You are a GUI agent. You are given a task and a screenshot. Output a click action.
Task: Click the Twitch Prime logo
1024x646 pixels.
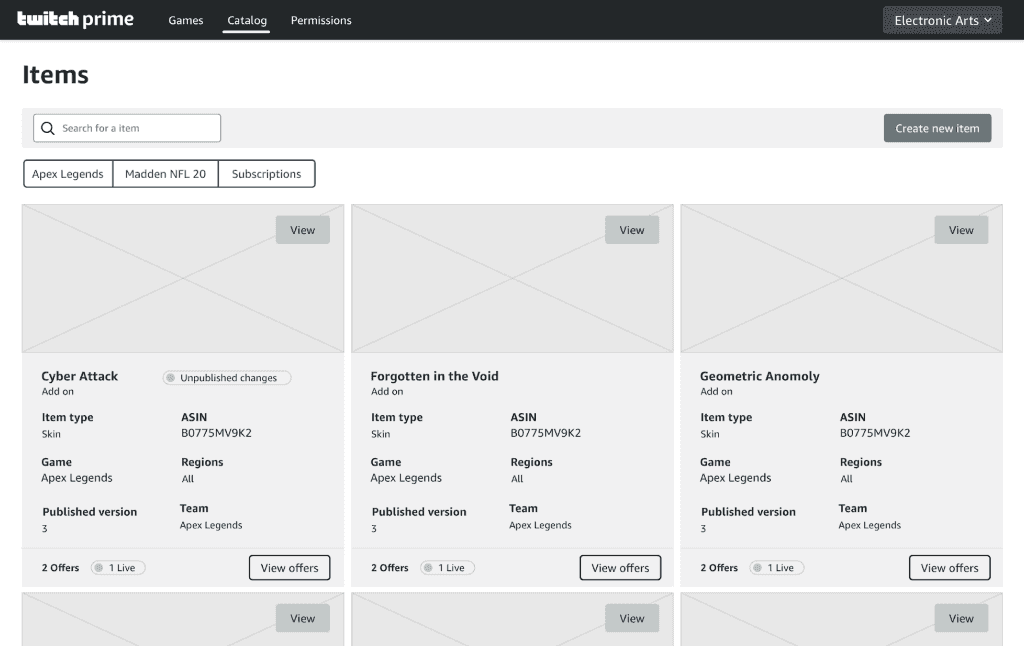coord(75,19)
